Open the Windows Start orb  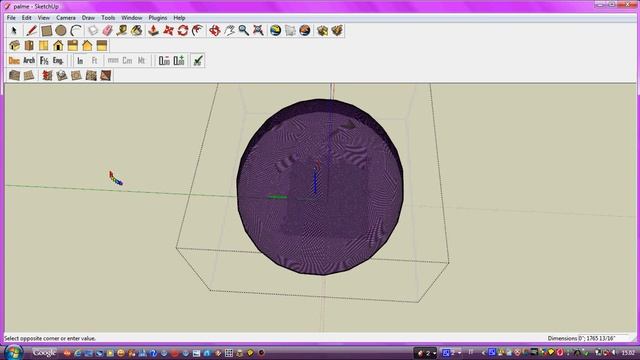click(13, 352)
